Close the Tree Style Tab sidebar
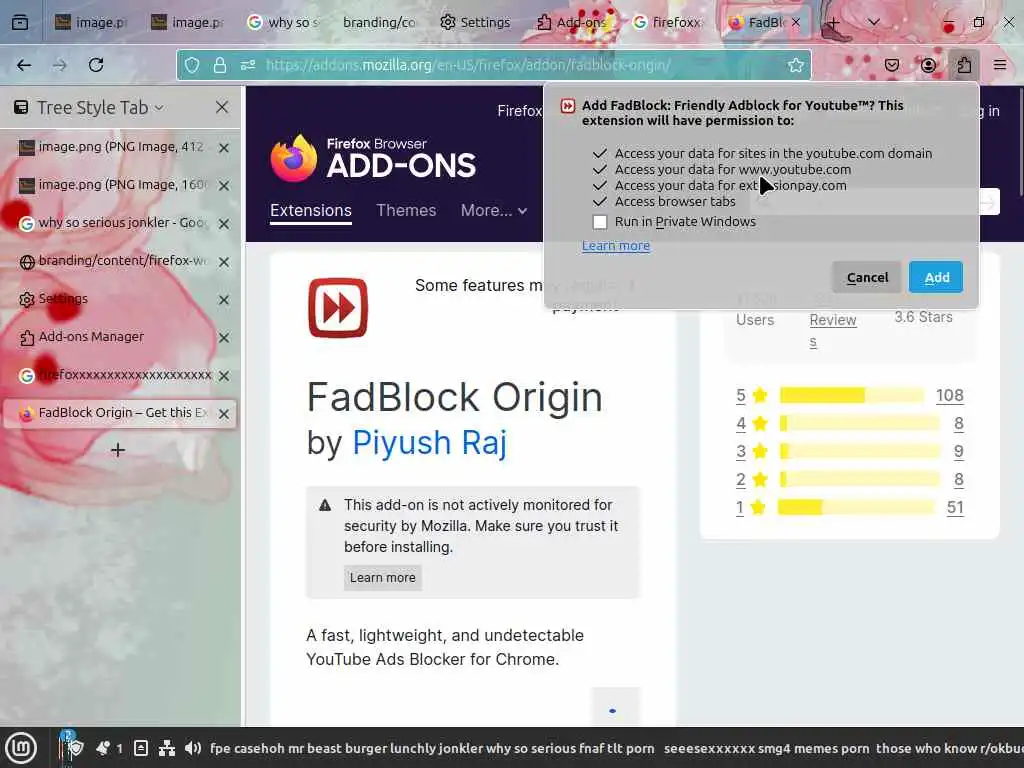Viewport: 1024px width, 768px height. pyautogui.click(x=222, y=107)
